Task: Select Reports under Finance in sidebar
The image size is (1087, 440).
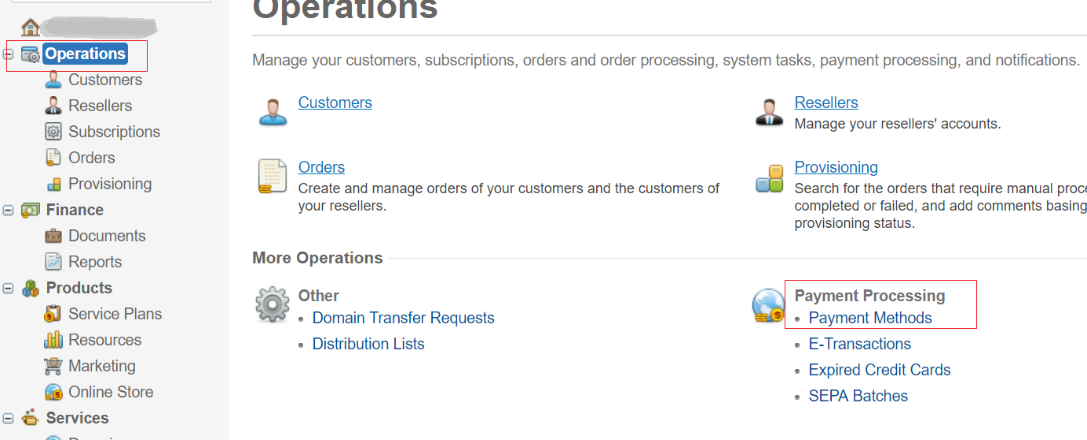Action: point(95,262)
